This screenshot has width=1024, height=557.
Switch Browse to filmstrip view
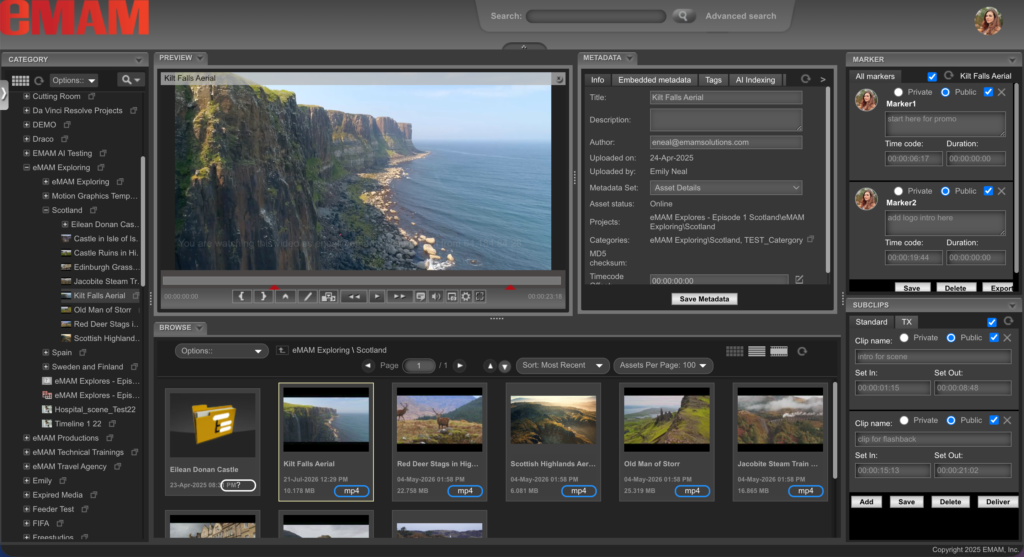click(x=779, y=351)
